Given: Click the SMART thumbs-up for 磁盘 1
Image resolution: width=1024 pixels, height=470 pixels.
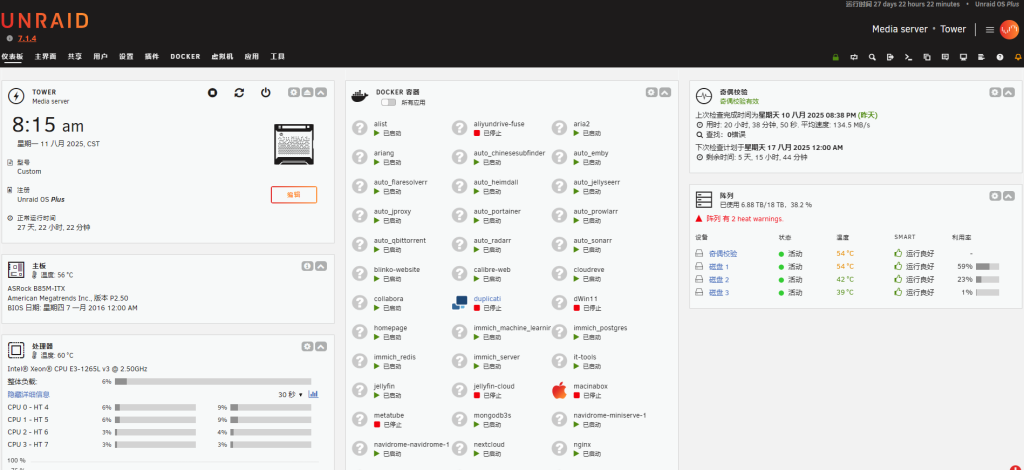Looking at the screenshot, I should (898, 266).
